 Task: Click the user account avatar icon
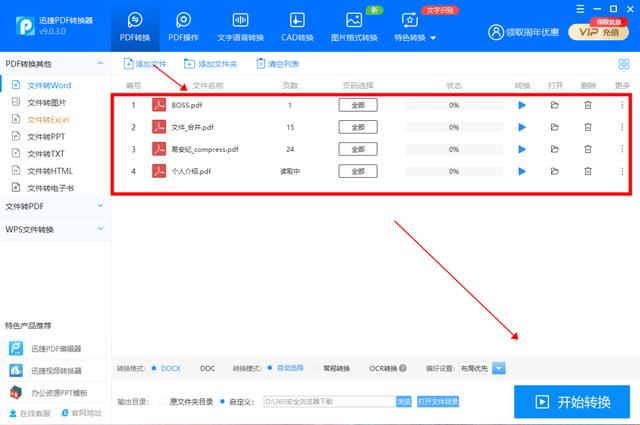[496, 32]
